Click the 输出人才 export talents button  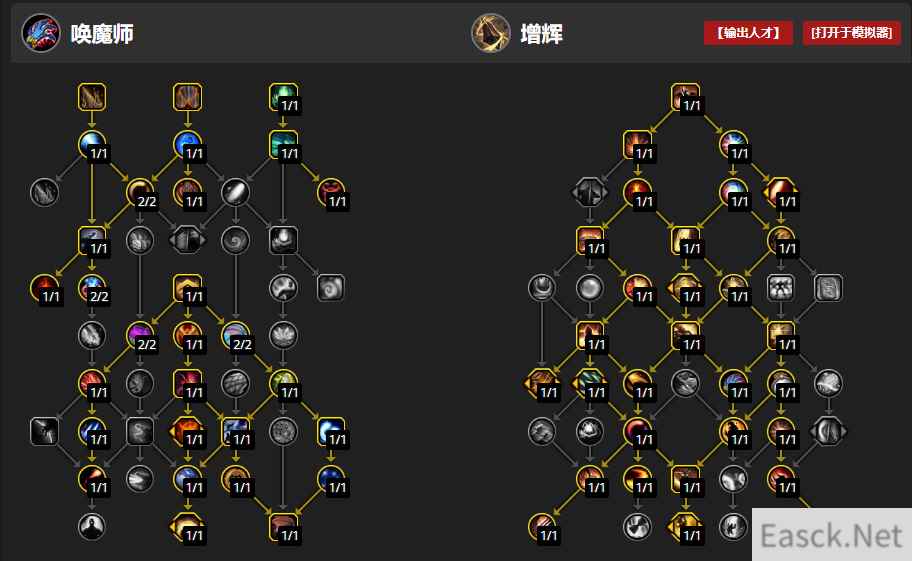(748, 33)
